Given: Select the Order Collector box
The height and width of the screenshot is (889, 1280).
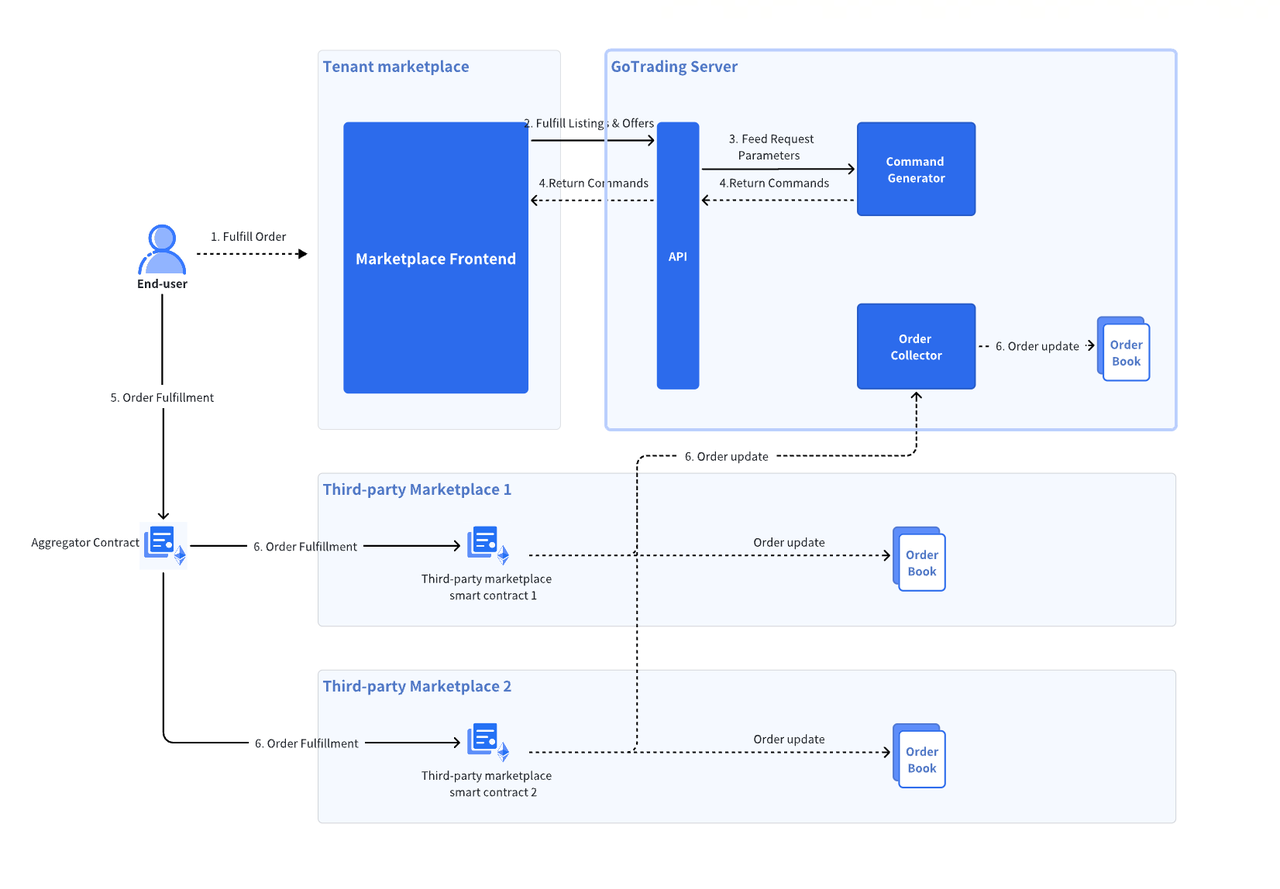Looking at the screenshot, I should [916, 347].
